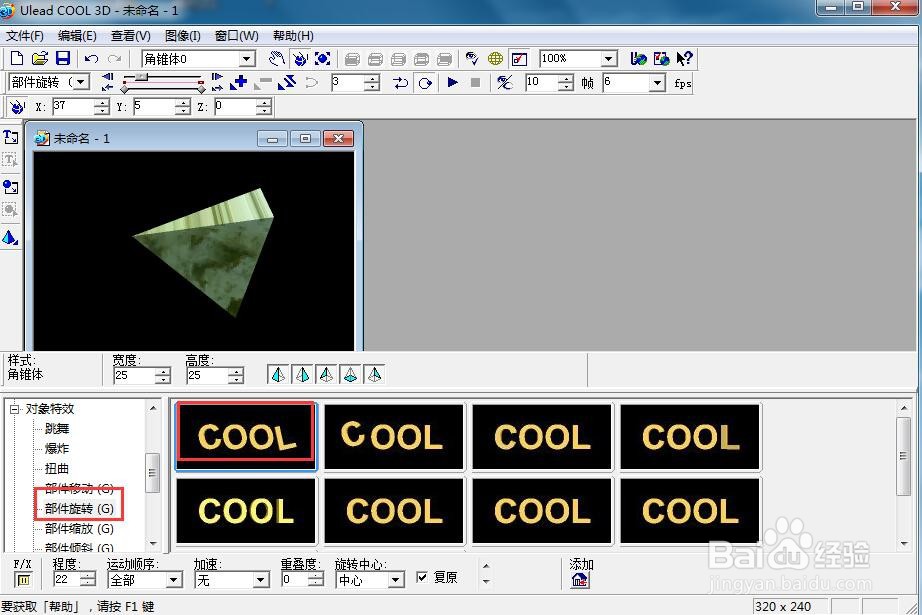The height and width of the screenshot is (615, 922).
Task: Click the eye Display Quality icon
Action: [x=472, y=58]
